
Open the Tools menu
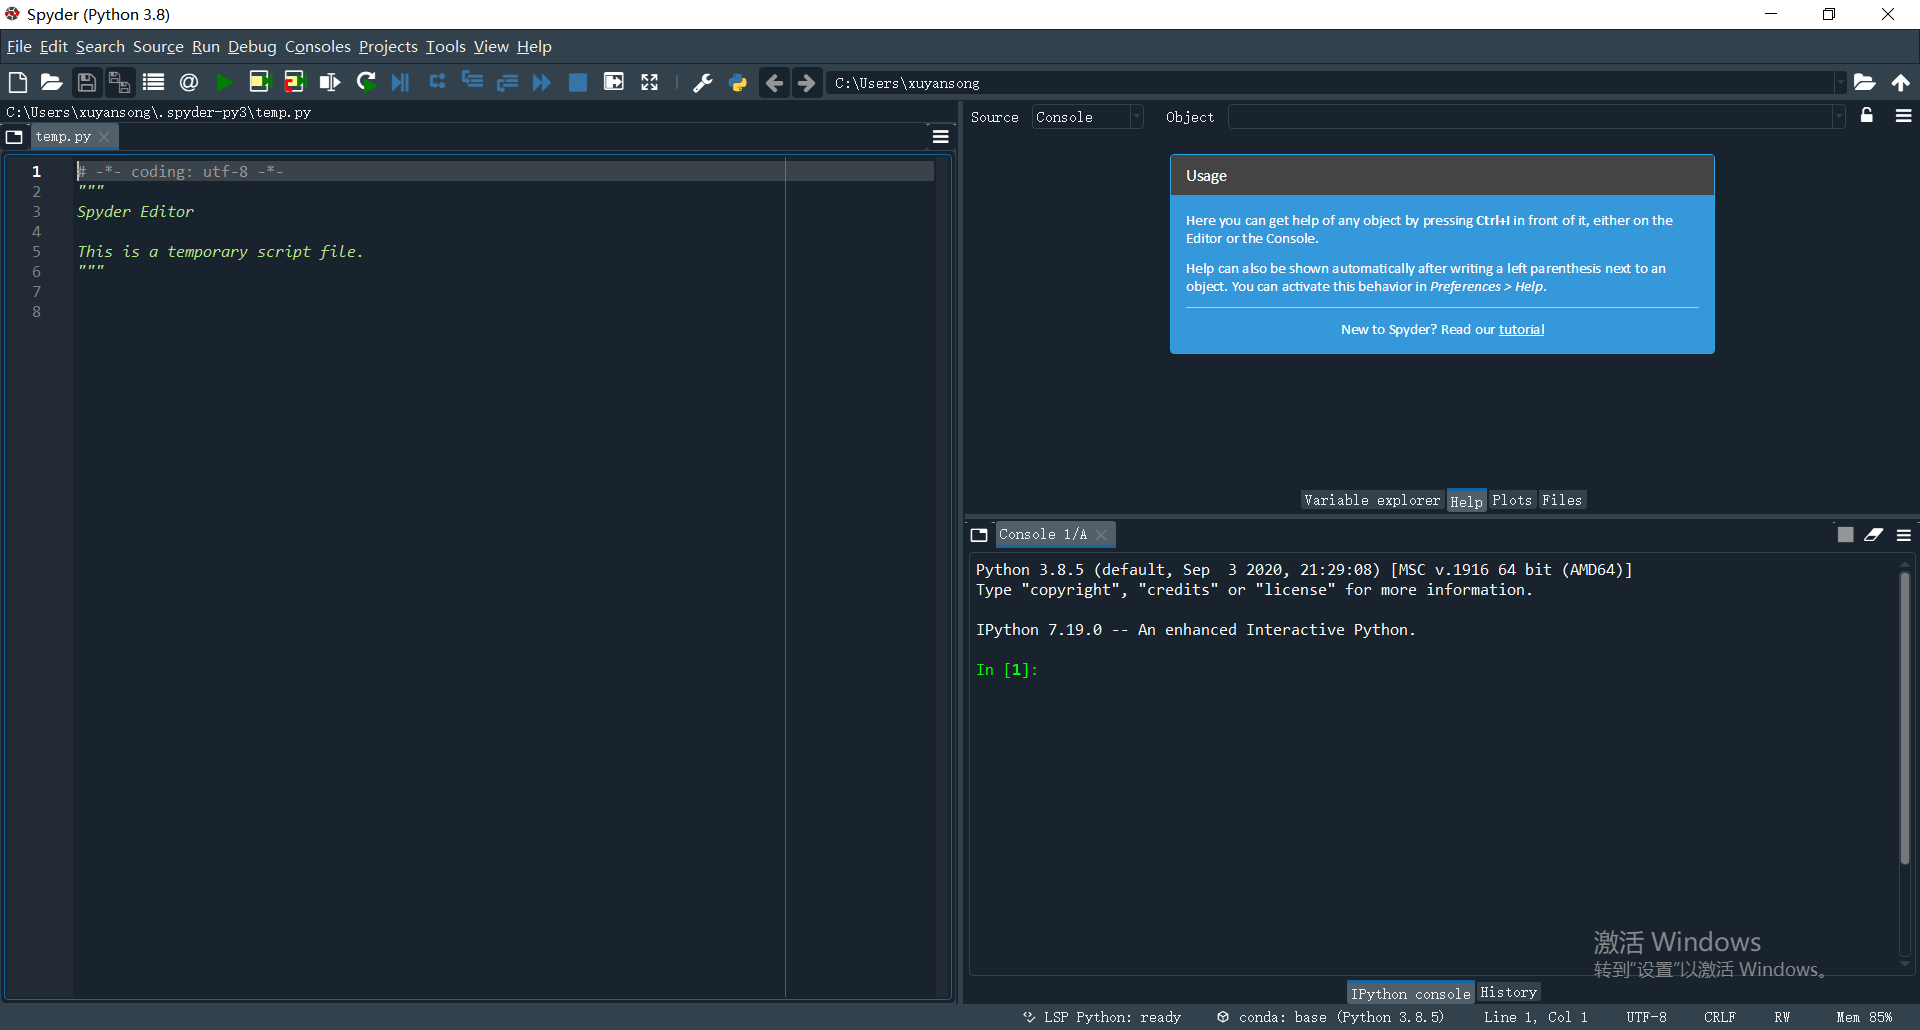[x=446, y=46]
